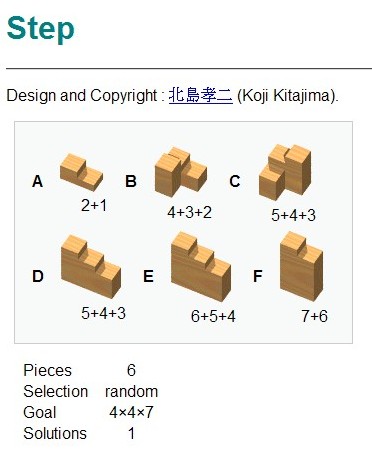Click the letter E label
Viewport: 372px width, 455px height.
pos(148,276)
